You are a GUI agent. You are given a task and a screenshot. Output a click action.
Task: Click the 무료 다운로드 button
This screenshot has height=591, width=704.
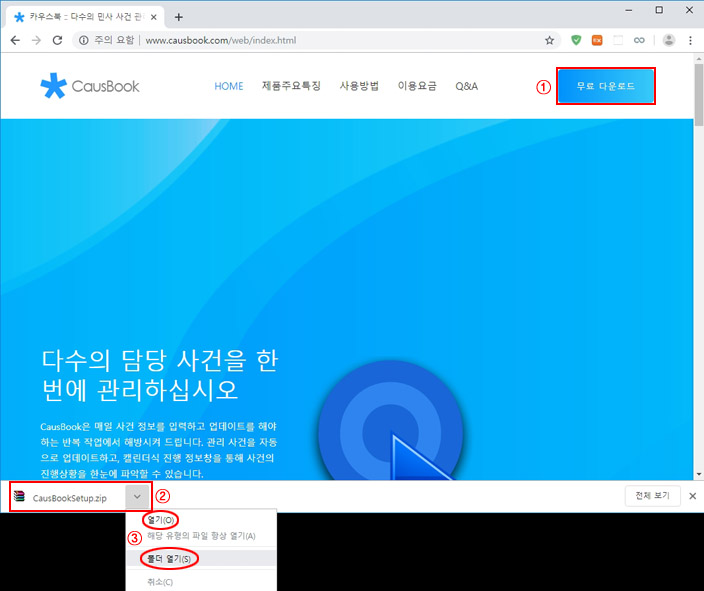pos(606,86)
